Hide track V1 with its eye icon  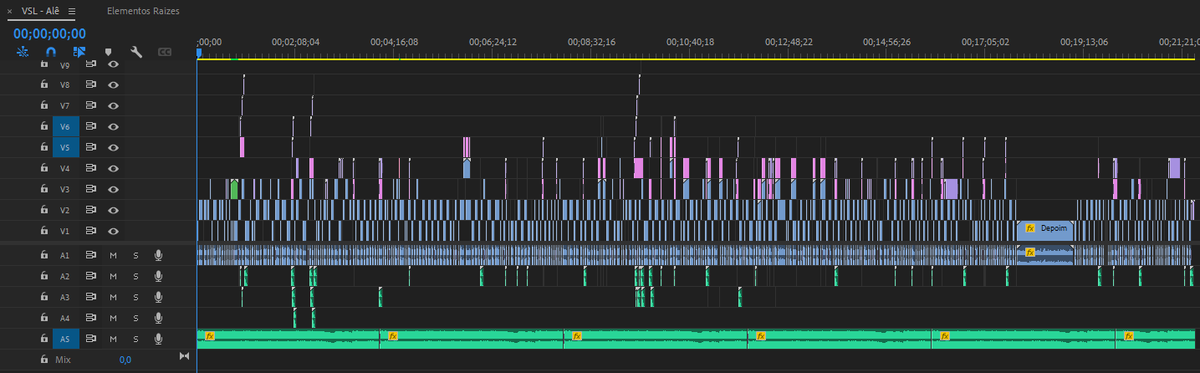click(x=114, y=231)
